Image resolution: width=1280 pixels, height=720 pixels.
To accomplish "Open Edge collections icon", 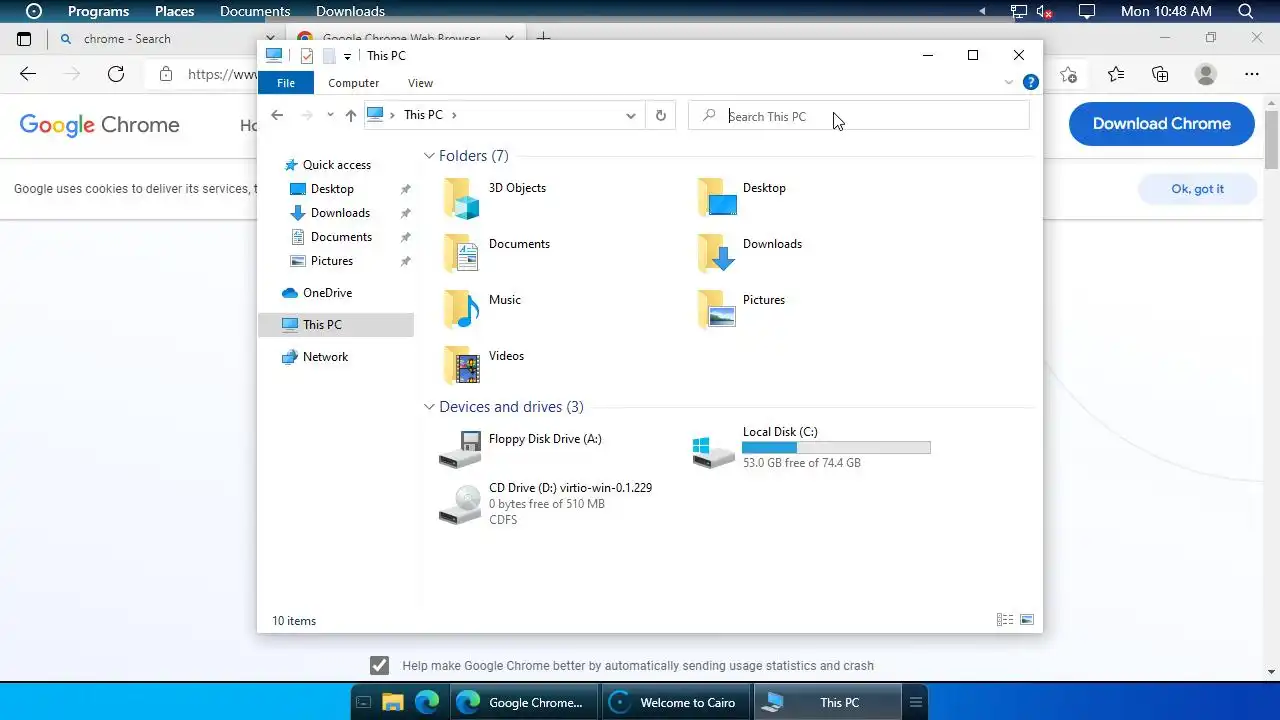I will click(x=1160, y=74).
